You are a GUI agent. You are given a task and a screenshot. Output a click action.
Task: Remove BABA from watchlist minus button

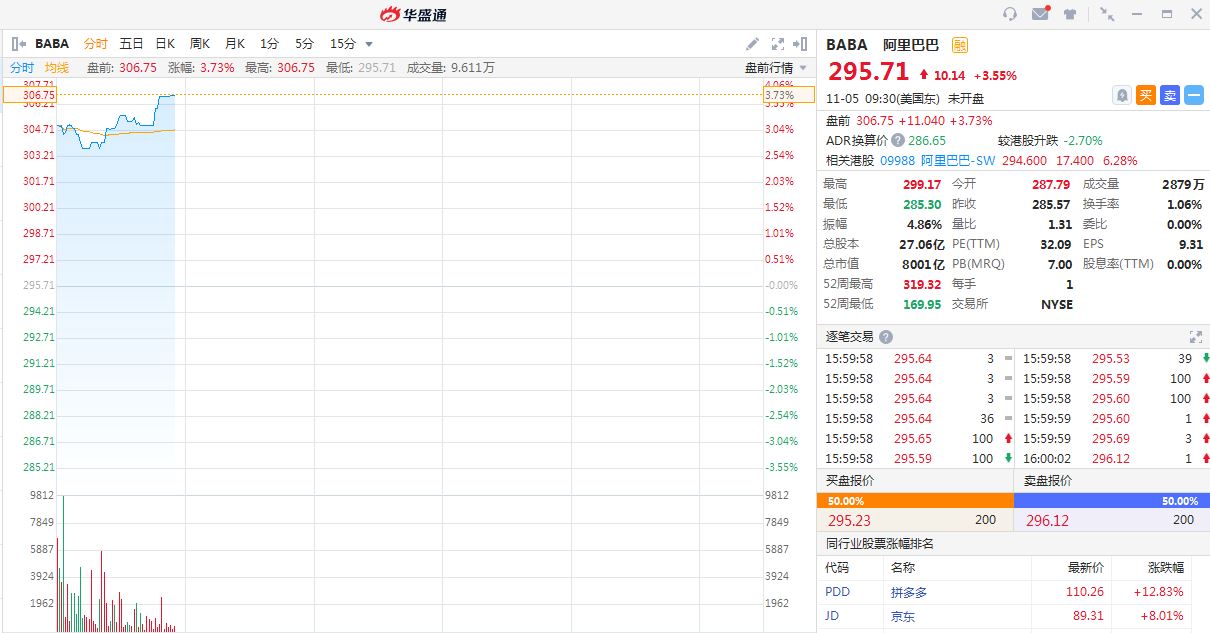click(1194, 95)
